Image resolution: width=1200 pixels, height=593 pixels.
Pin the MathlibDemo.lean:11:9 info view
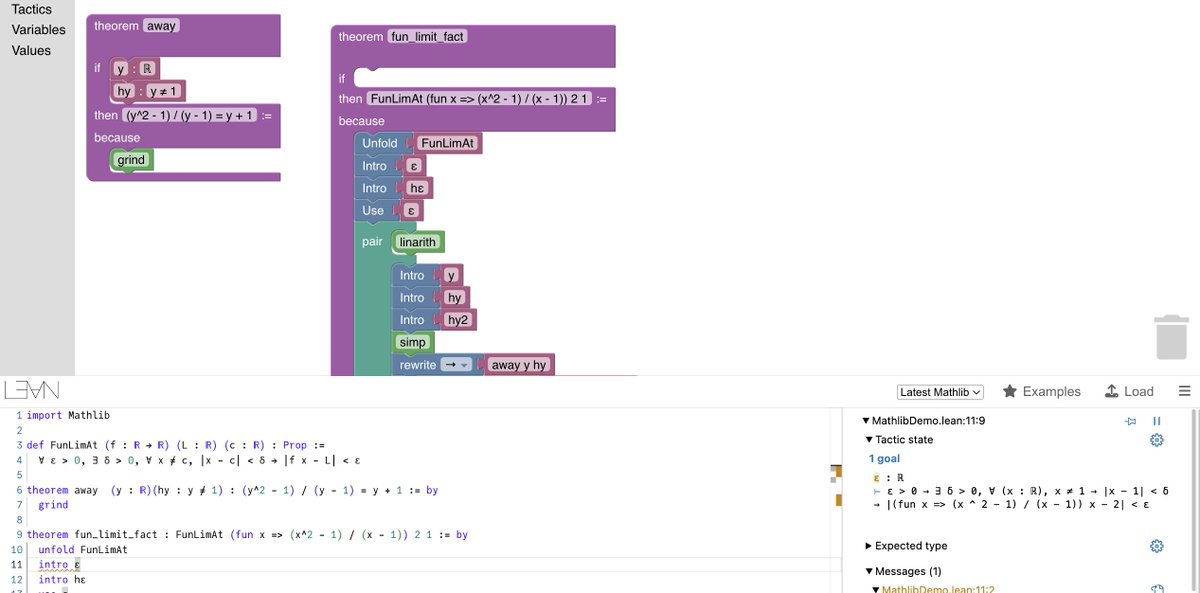pyautogui.click(x=1130, y=420)
